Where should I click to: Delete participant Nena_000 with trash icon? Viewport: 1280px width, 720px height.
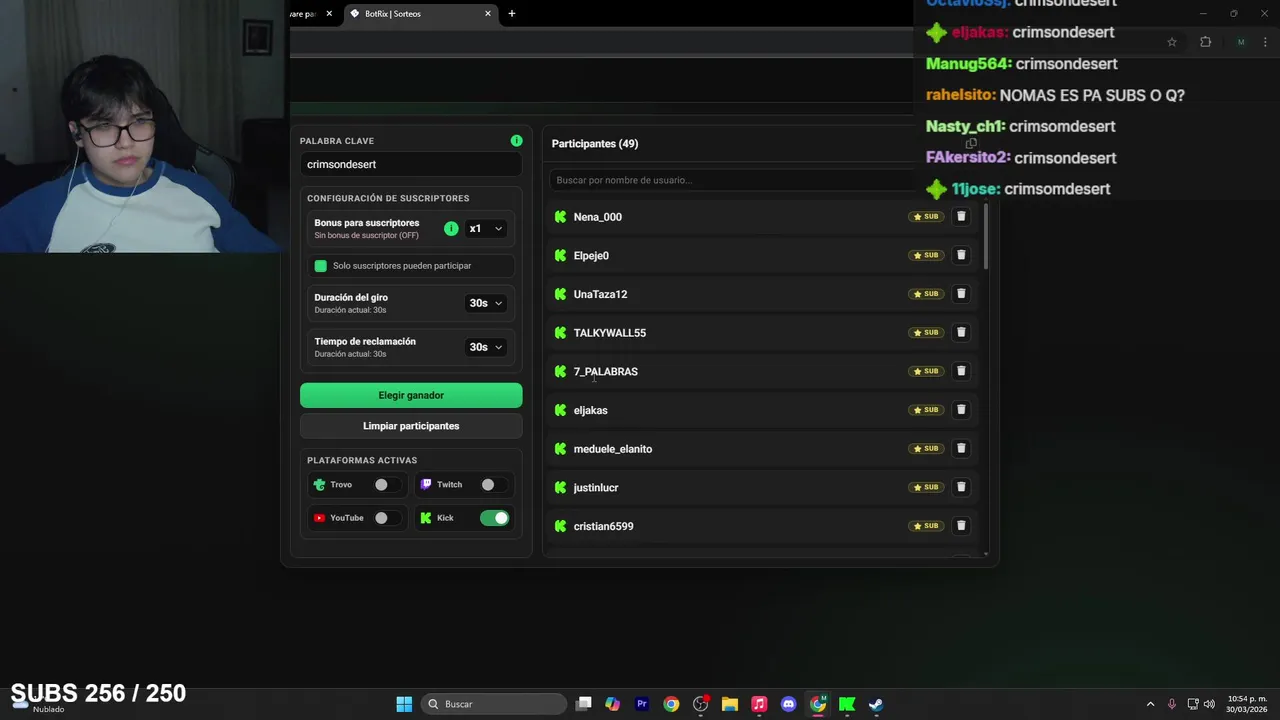961,216
